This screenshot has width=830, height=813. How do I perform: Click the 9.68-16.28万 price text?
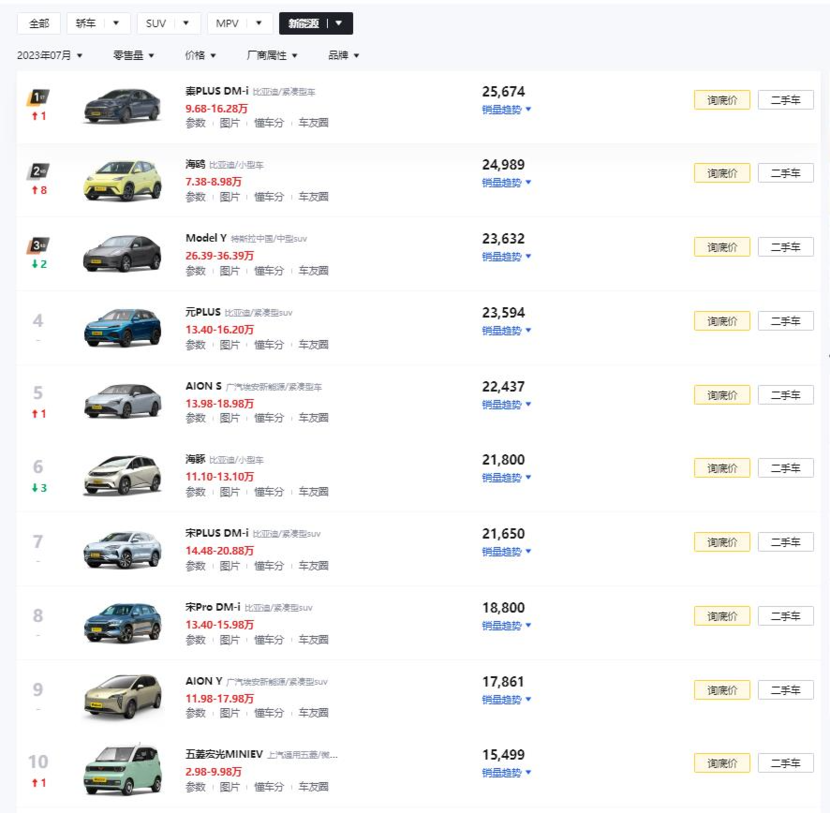(x=216, y=109)
